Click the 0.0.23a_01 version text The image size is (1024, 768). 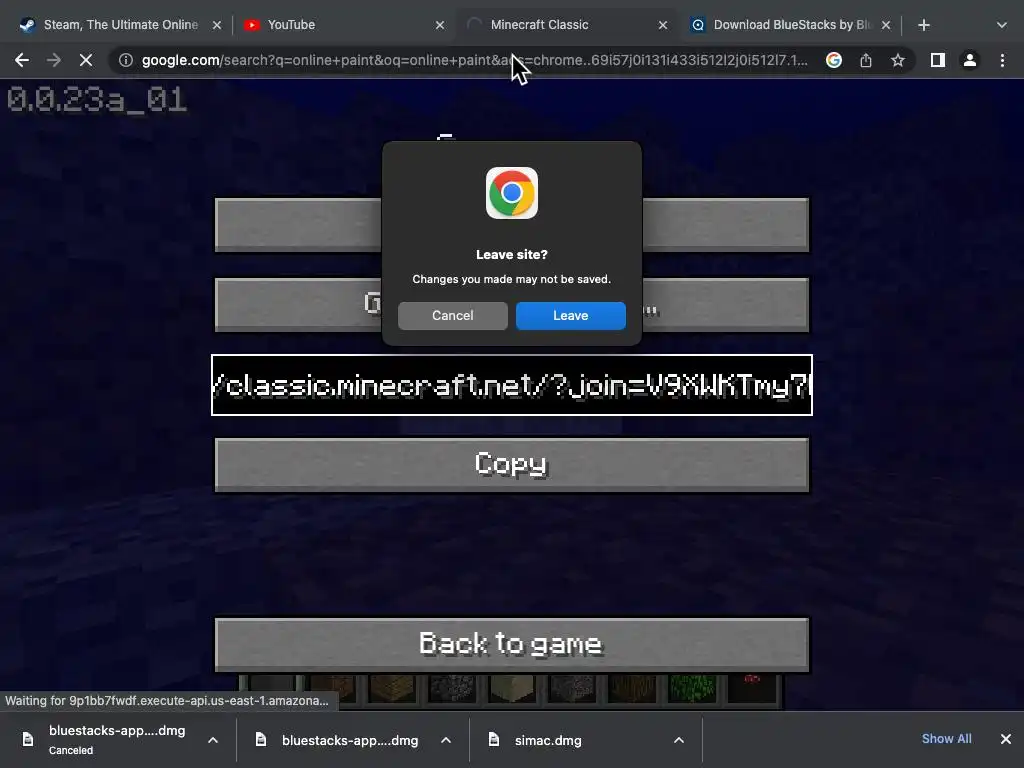tap(97, 100)
